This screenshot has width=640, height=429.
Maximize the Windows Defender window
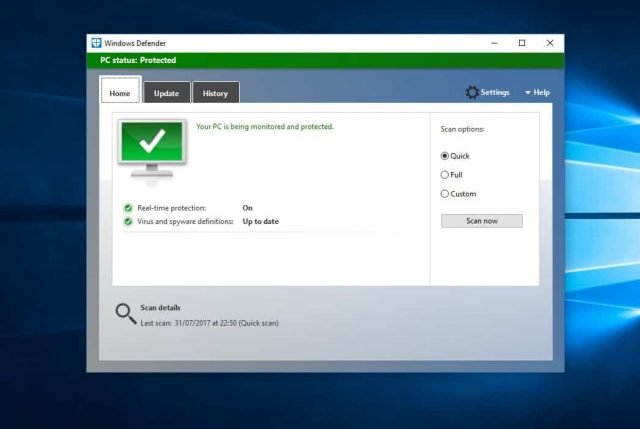(522, 43)
